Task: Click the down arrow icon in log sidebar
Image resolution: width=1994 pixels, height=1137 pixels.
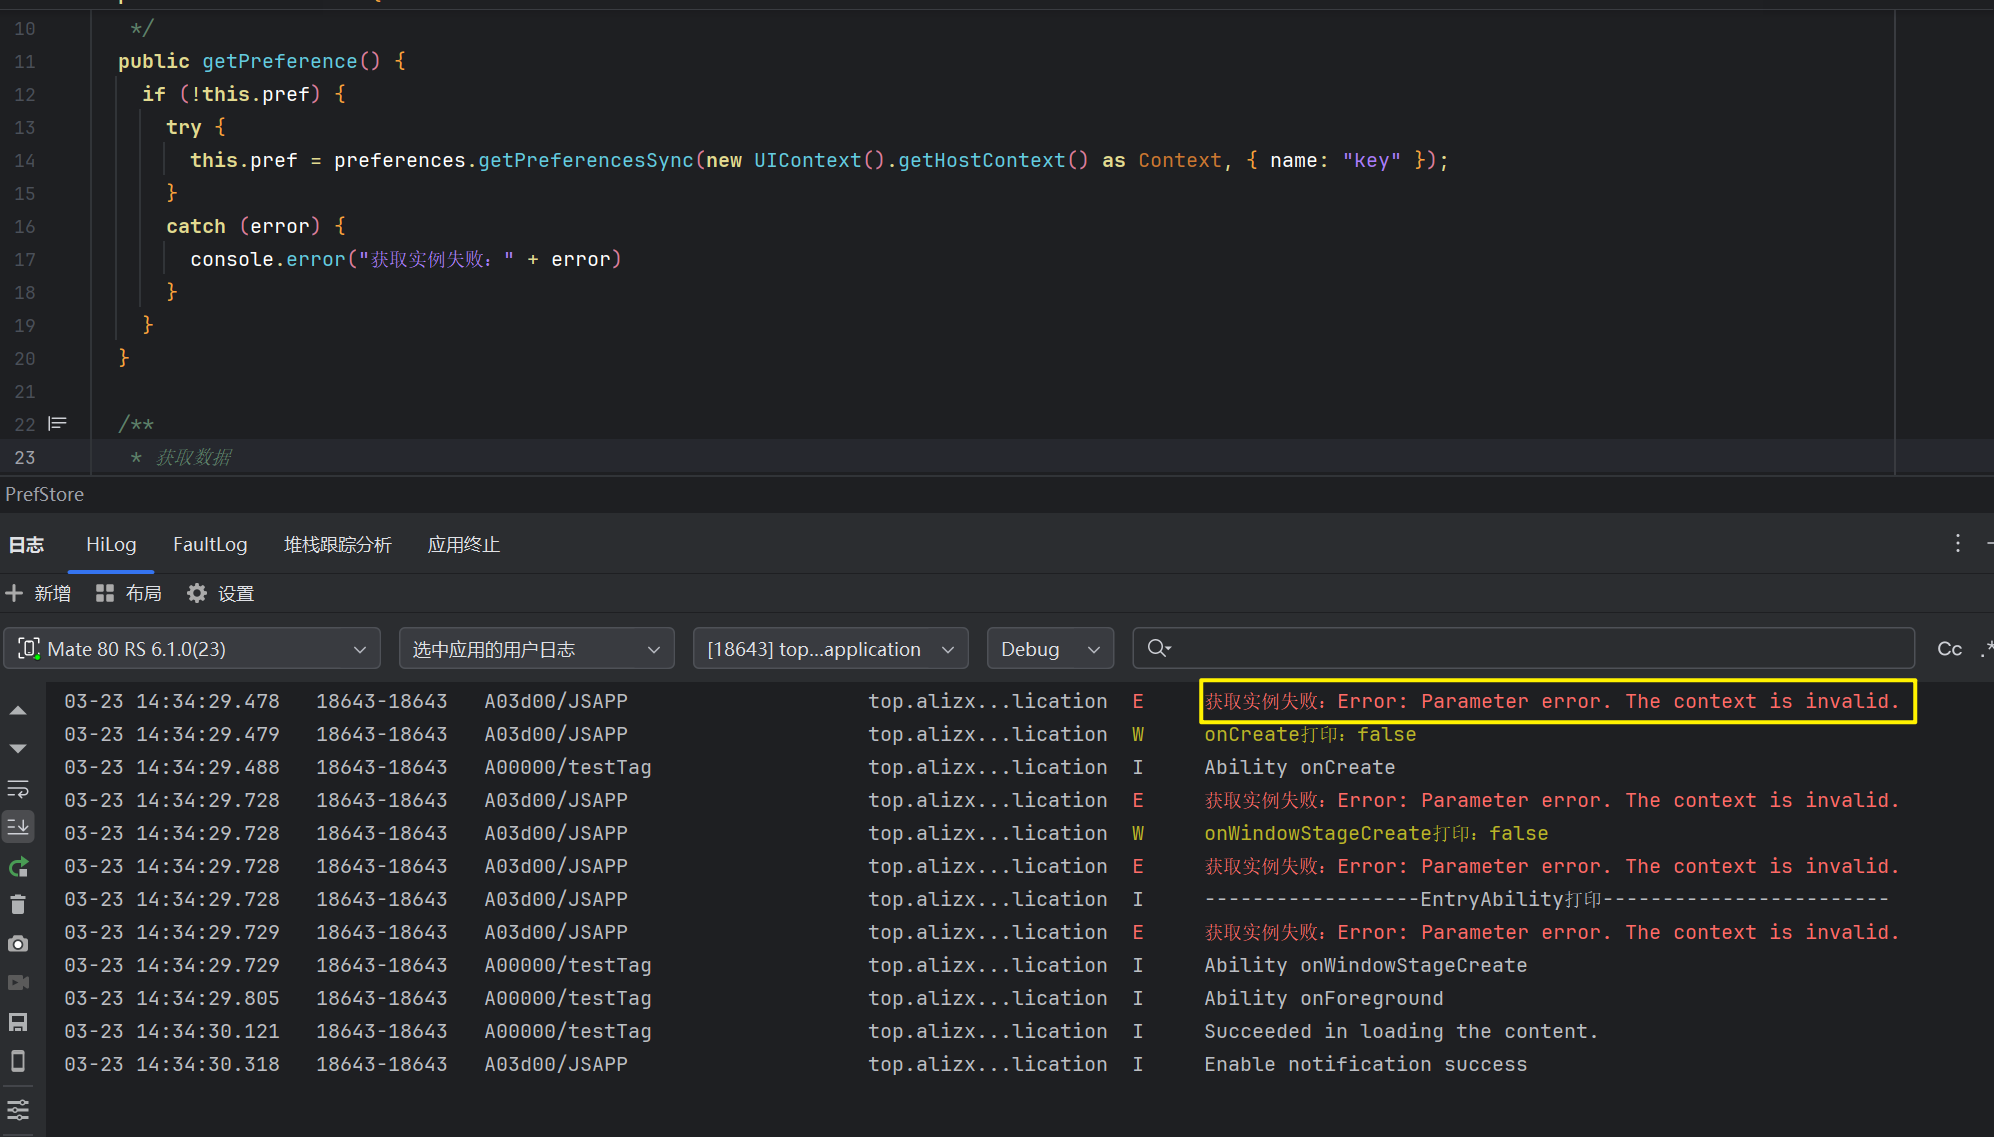Action: coord(18,749)
